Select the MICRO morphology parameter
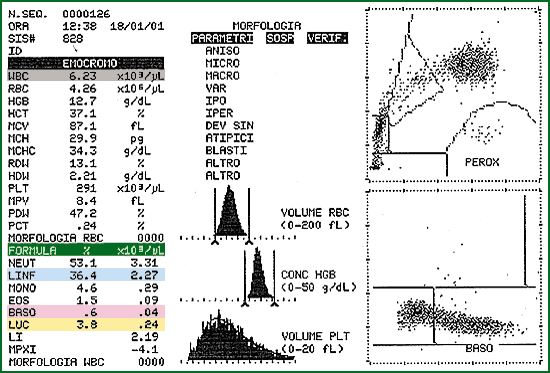Viewport: 550px width, 373px height. point(223,64)
